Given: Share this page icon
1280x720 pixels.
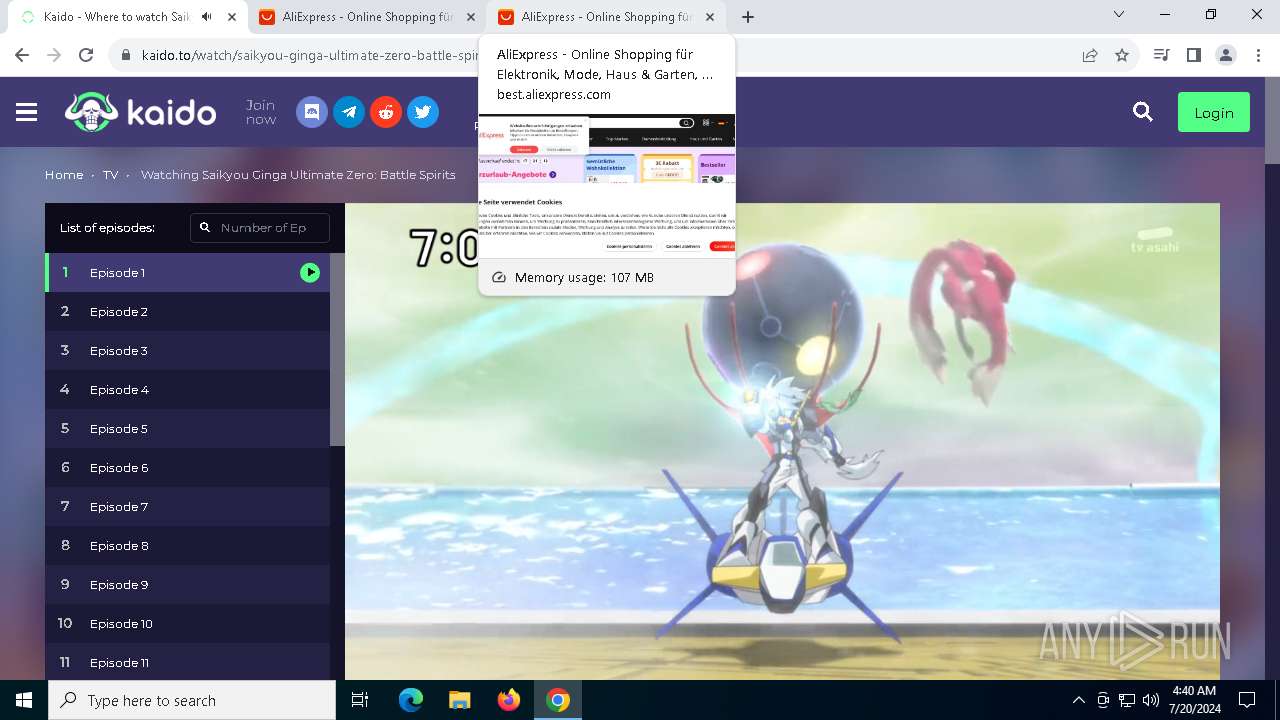Looking at the screenshot, I should [1090, 55].
